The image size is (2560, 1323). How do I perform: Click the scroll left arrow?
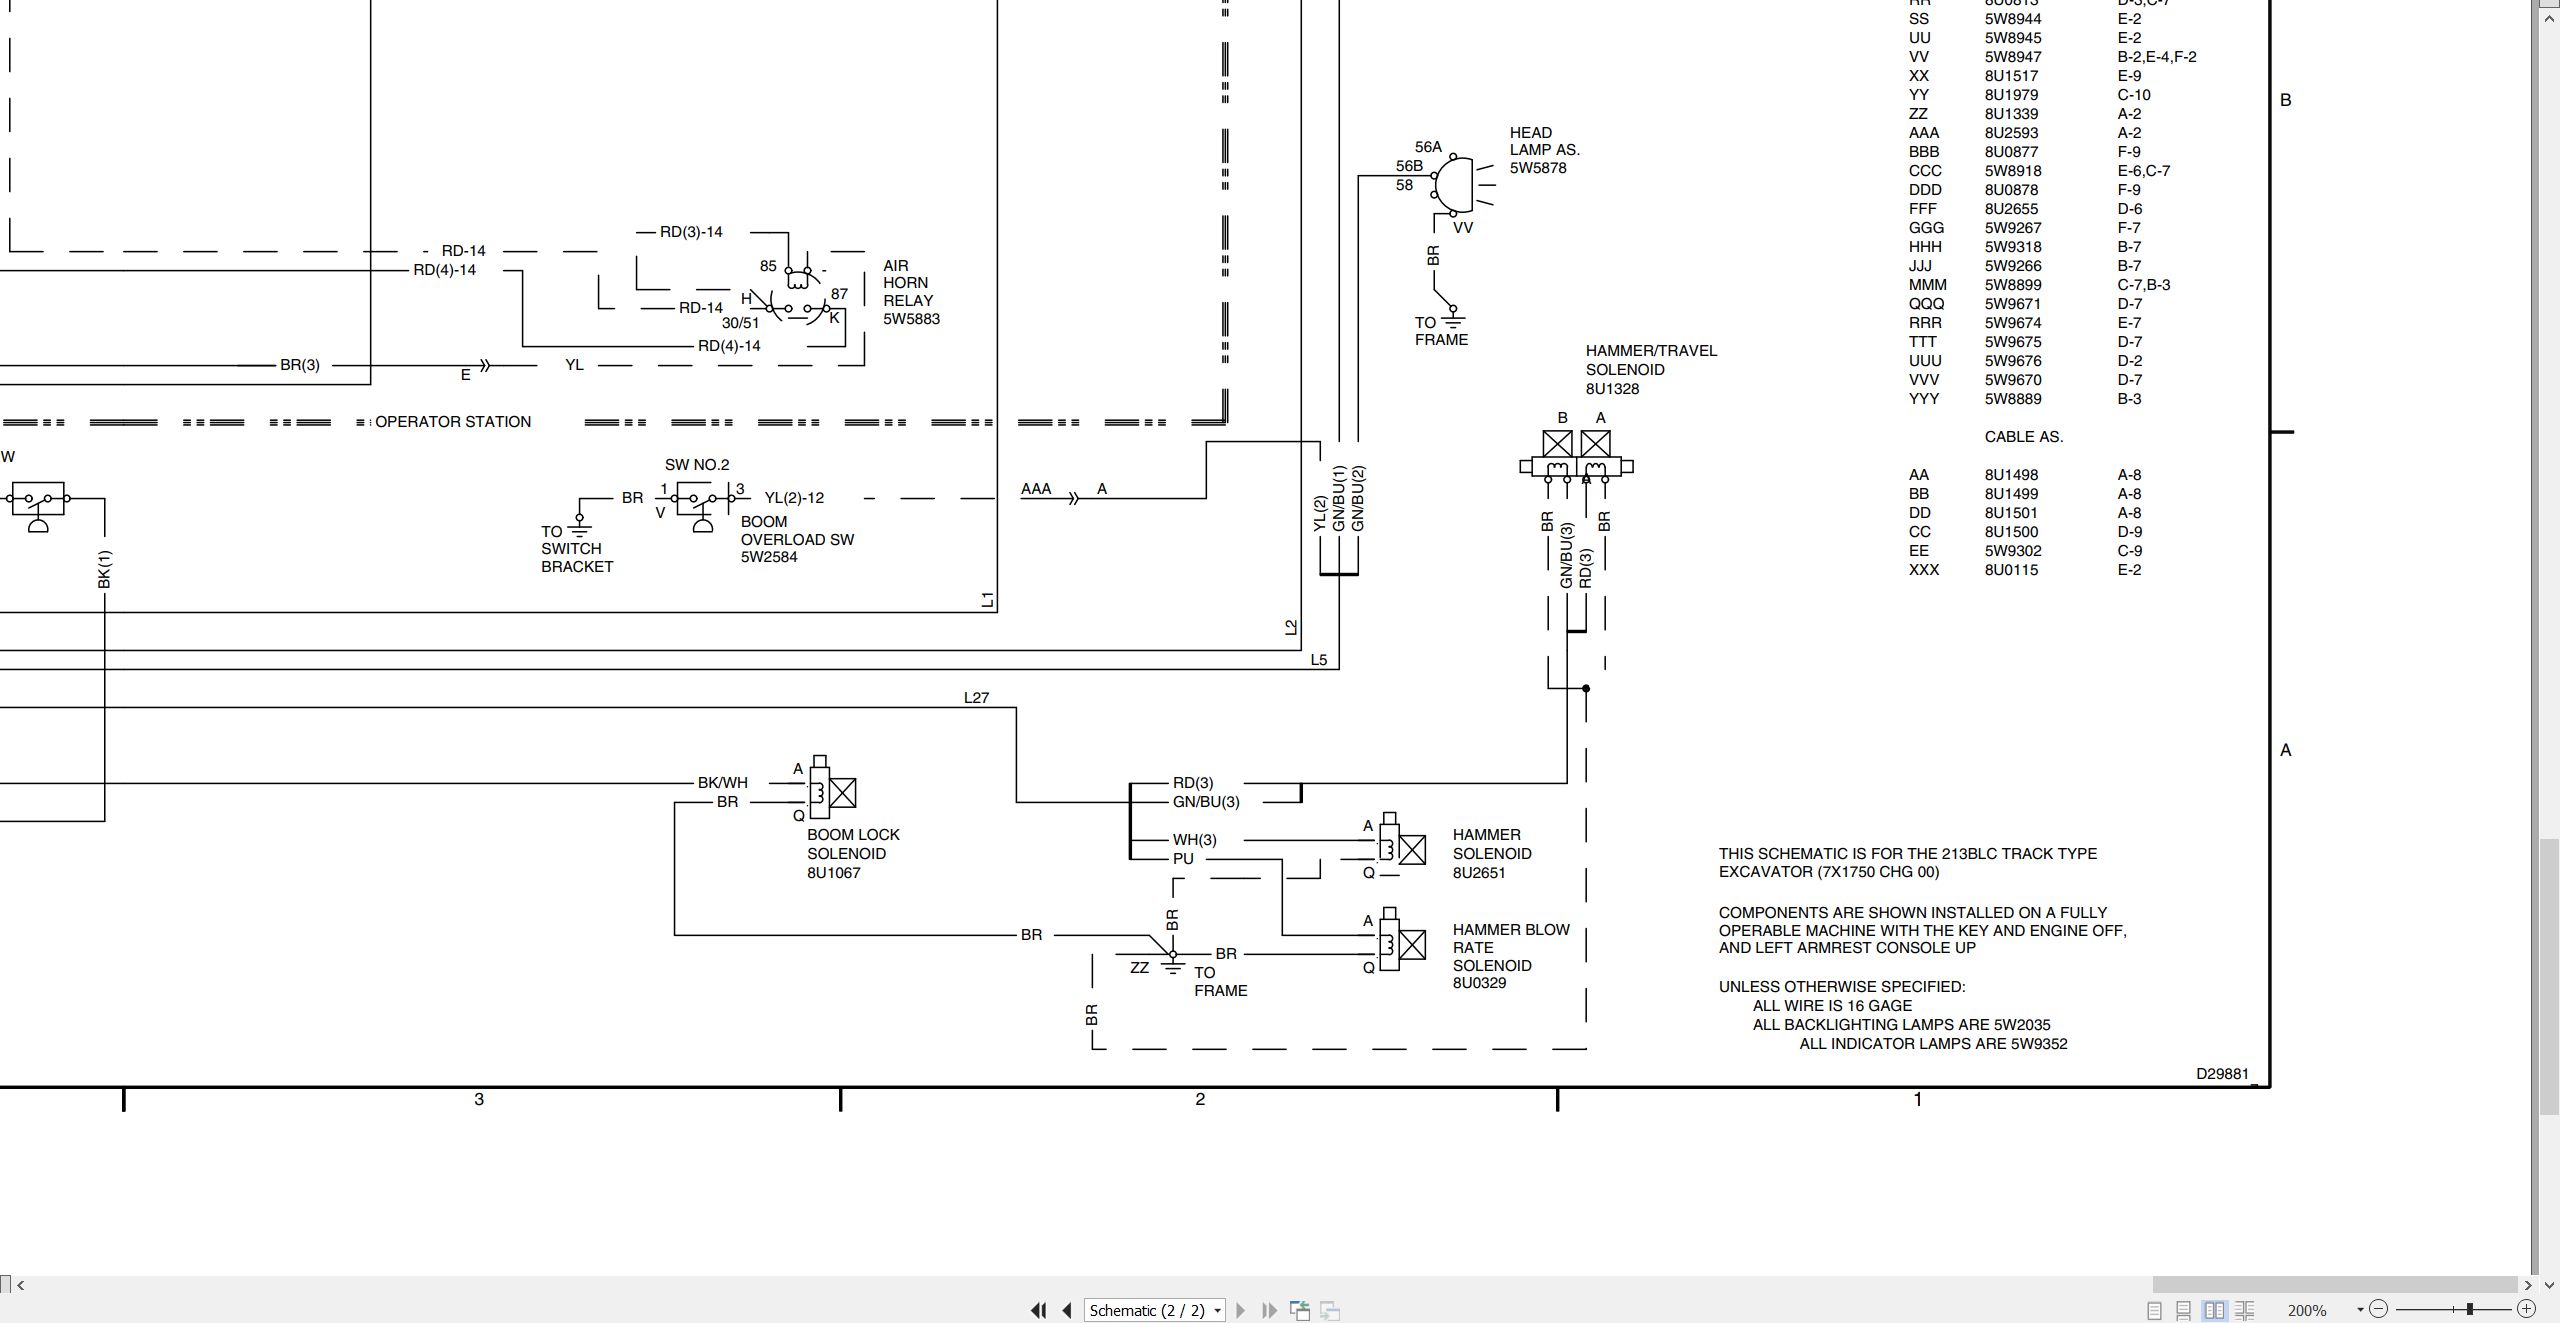[x=21, y=1285]
